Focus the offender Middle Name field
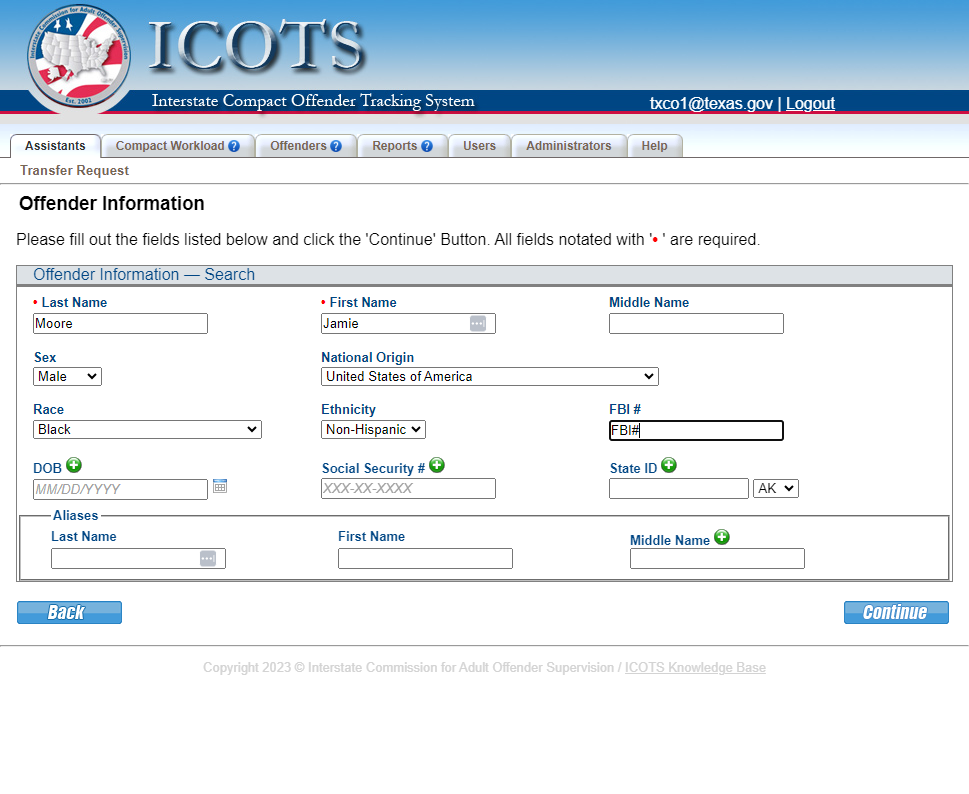This screenshot has width=969, height=794. pyautogui.click(x=696, y=323)
